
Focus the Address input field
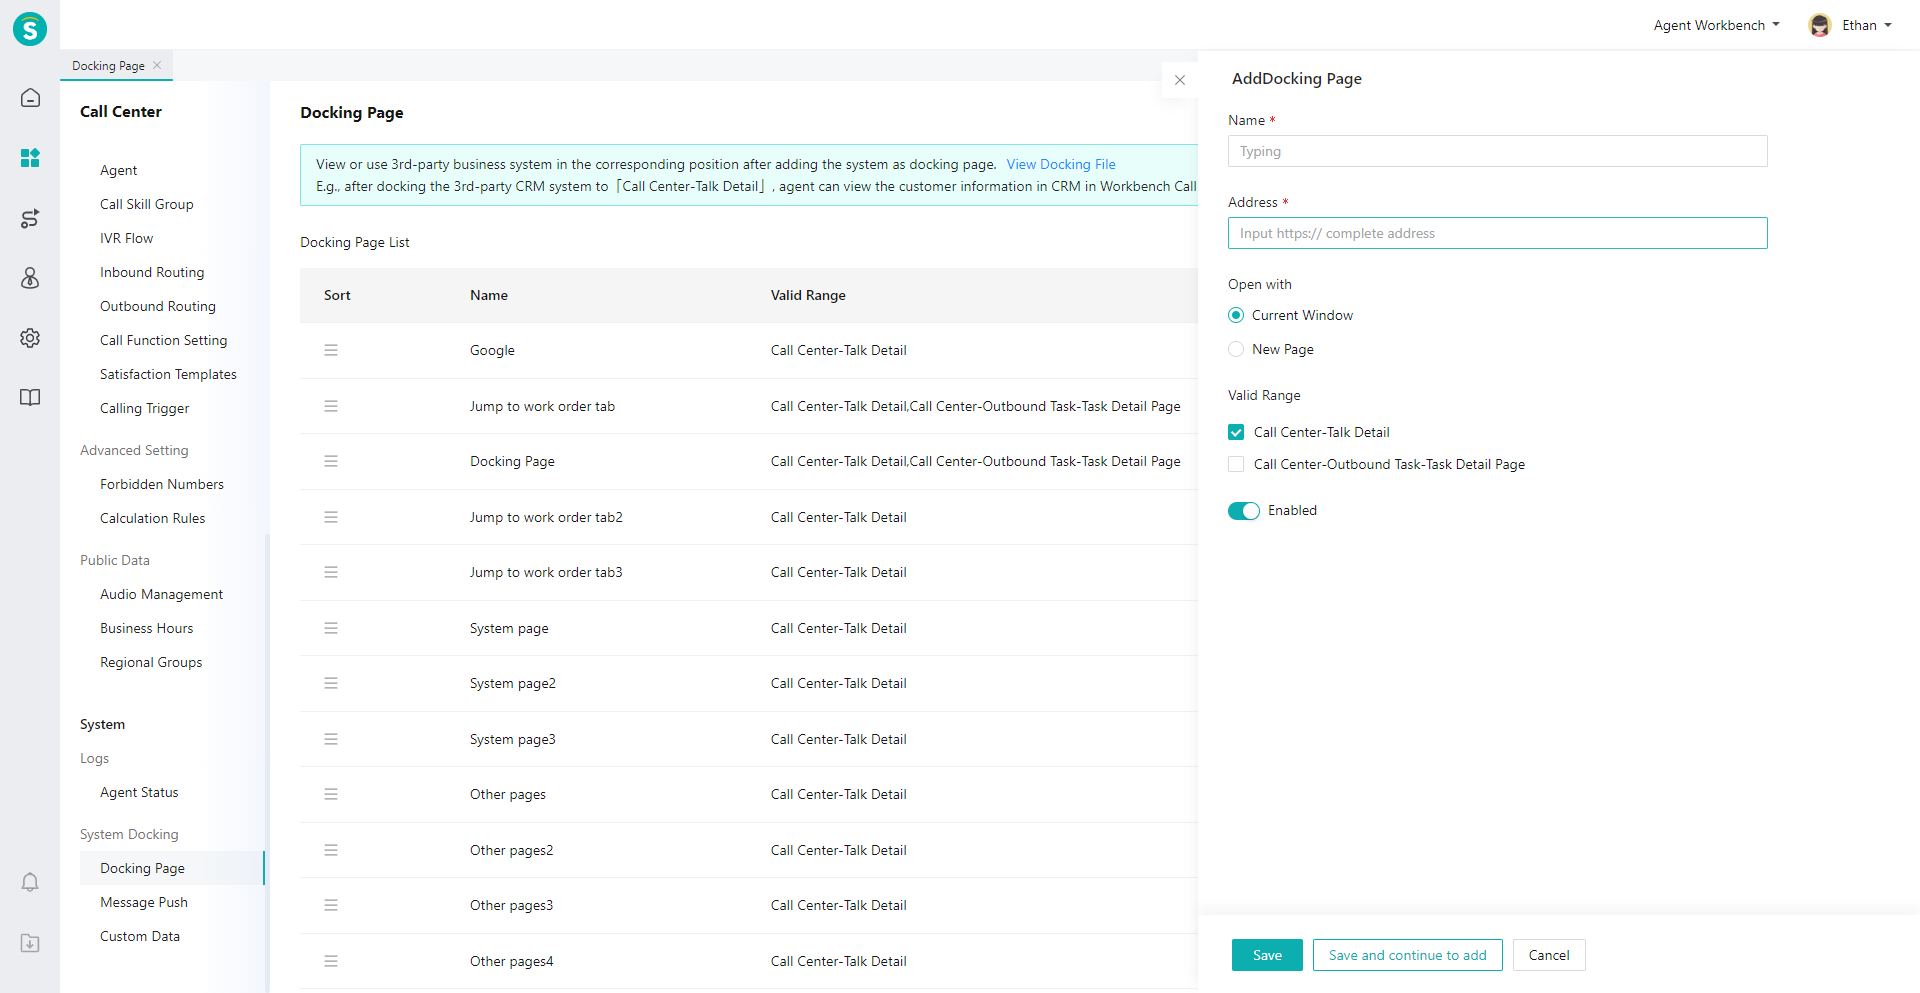pos(1497,233)
